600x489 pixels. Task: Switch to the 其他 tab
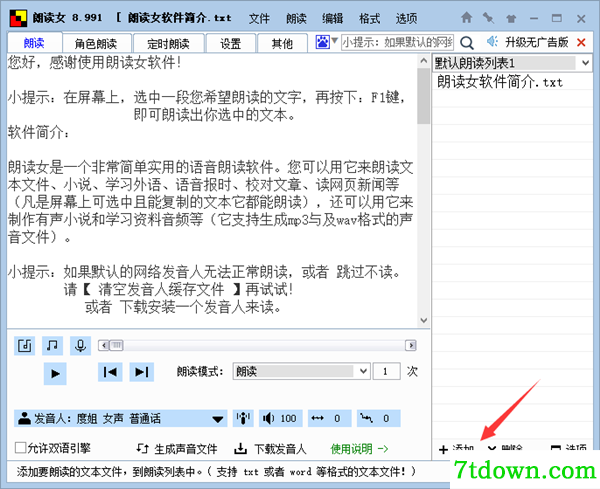tap(282, 44)
